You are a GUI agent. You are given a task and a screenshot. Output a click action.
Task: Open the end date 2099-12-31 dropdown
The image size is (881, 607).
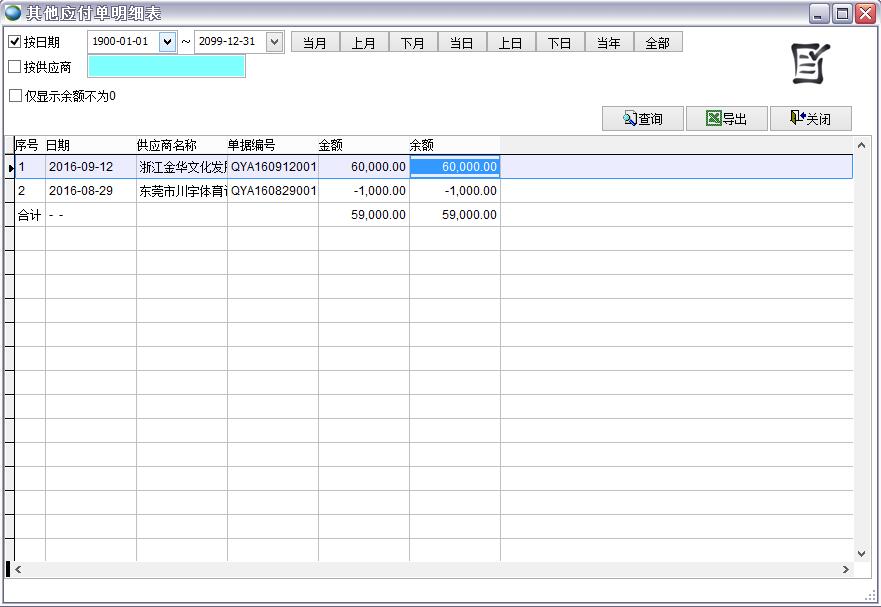point(274,42)
